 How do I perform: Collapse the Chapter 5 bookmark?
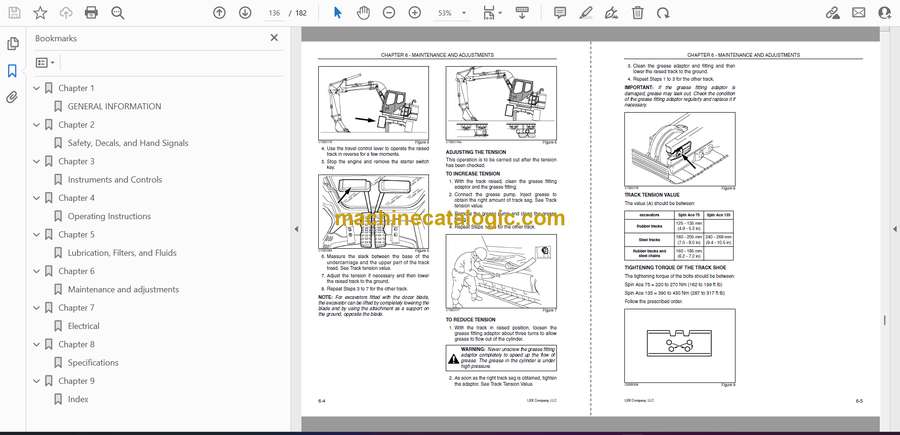[x=37, y=235]
